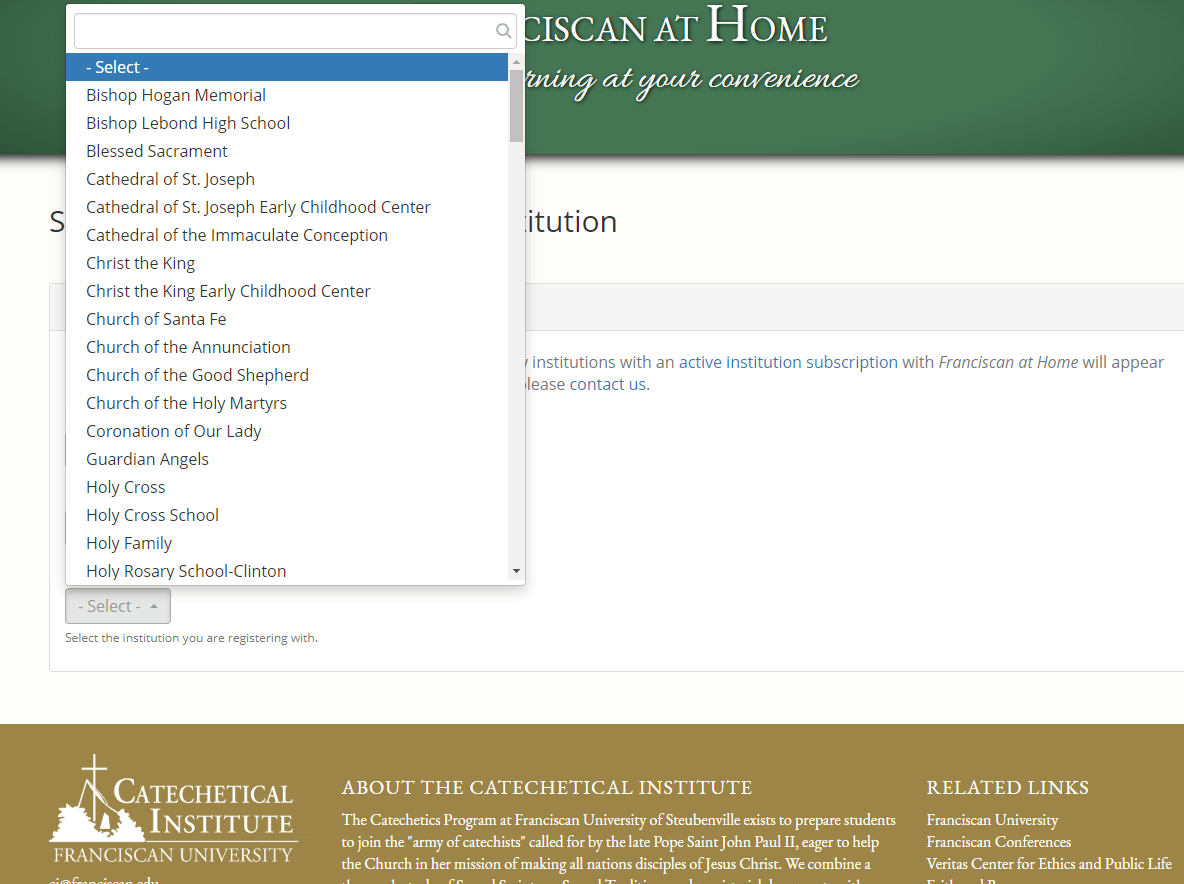Viewport: 1184px width, 884px height.
Task: Pick Cathedral of the Immaculate Conception
Action: (287, 235)
